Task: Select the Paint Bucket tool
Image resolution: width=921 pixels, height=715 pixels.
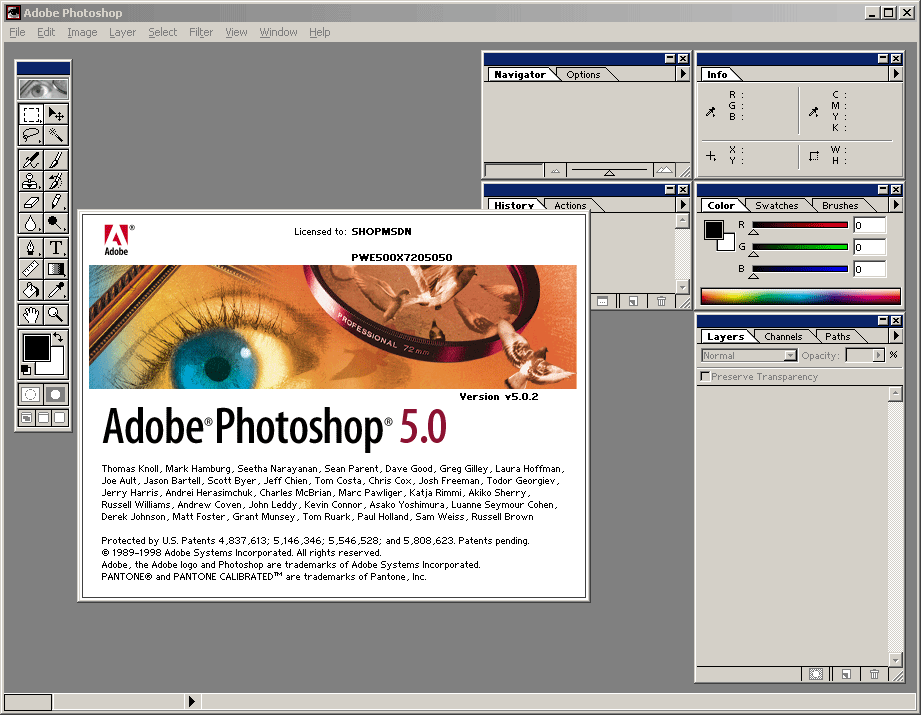Action: pos(31,290)
